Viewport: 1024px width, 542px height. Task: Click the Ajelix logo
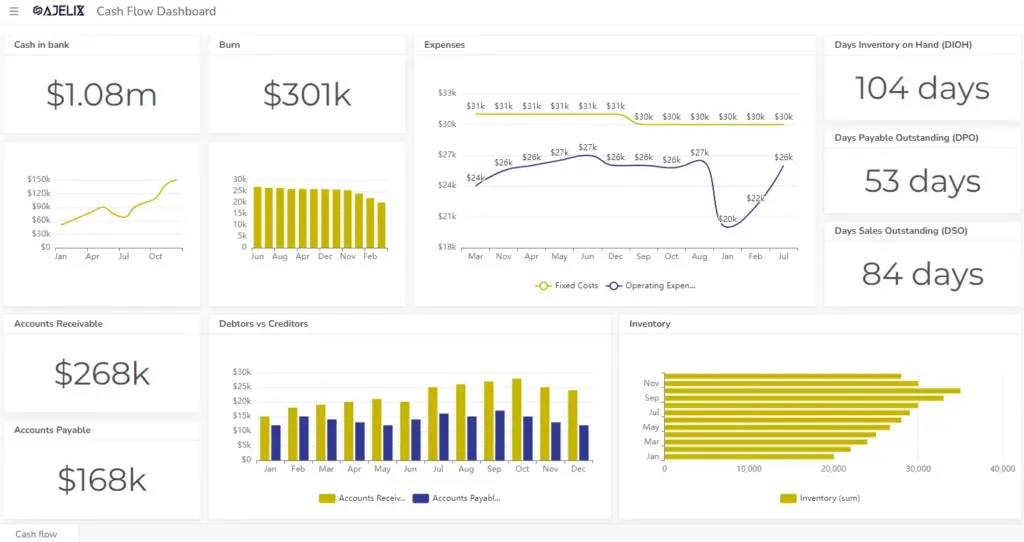[x=59, y=11]
